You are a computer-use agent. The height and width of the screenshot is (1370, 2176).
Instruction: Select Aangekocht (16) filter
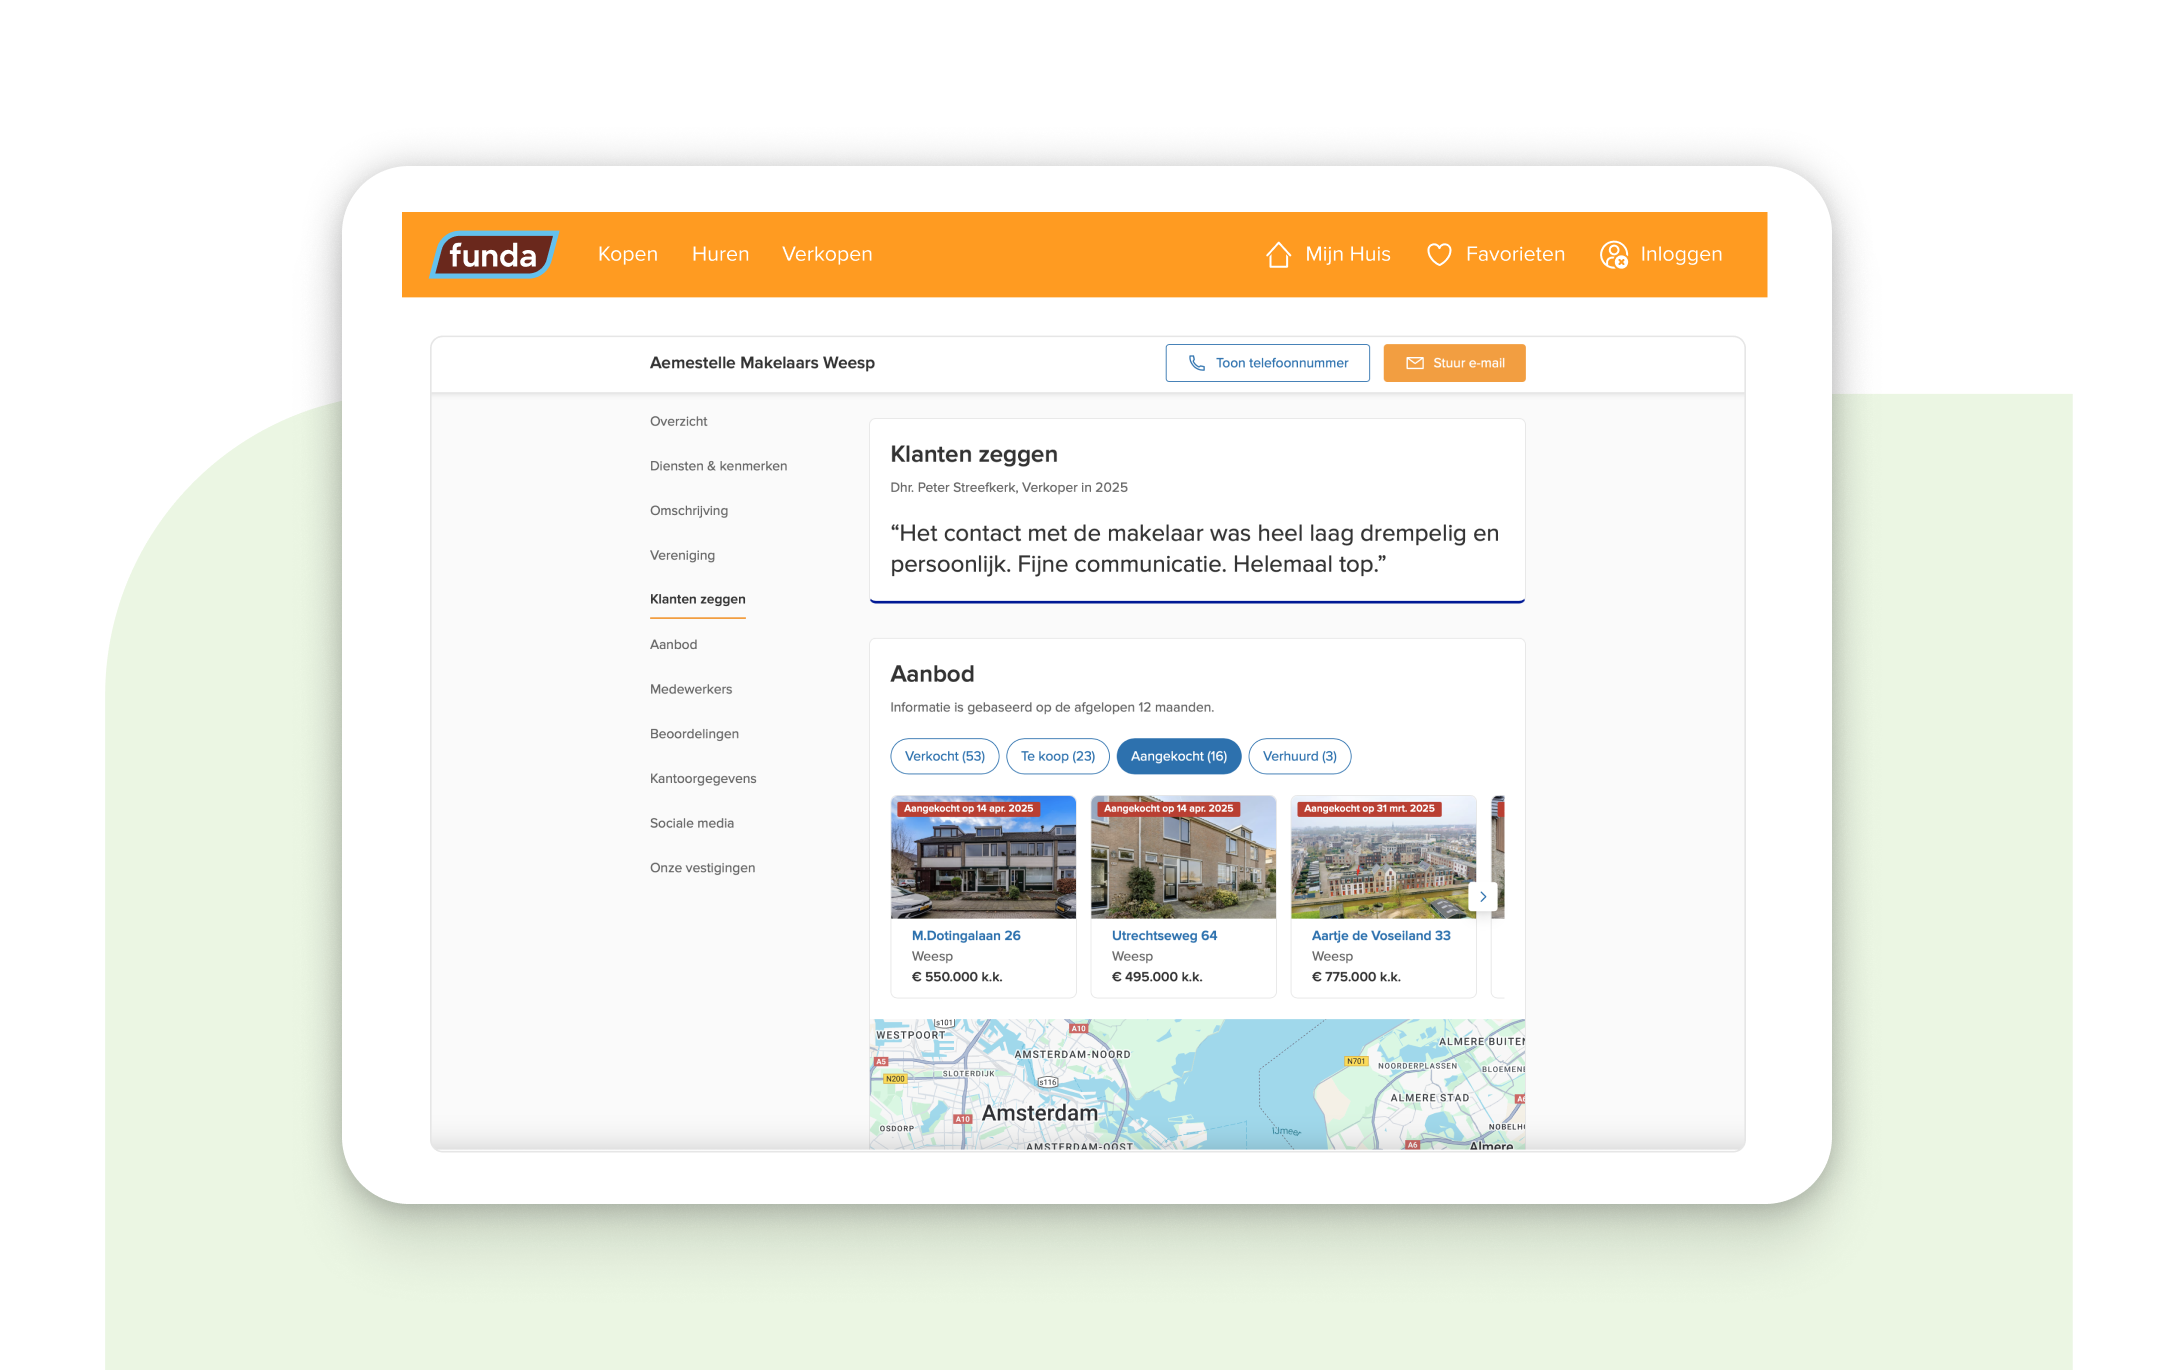1179,756
